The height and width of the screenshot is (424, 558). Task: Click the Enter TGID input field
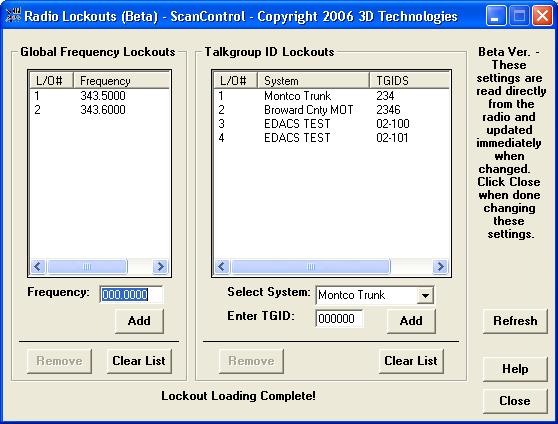click(339, 318)
